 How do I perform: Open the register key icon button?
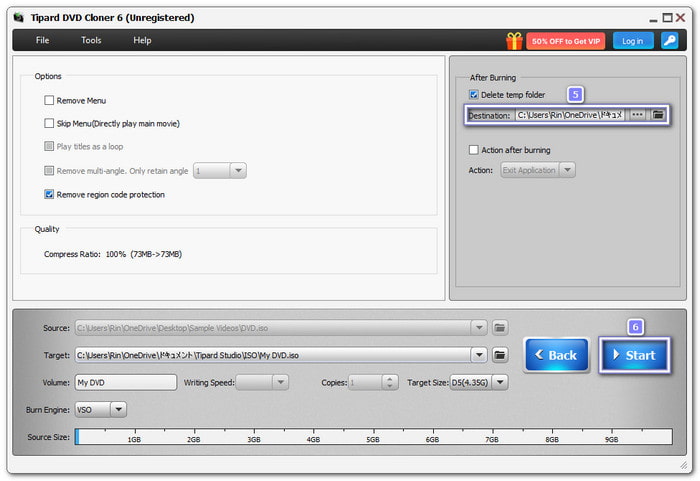click(x=669, y=41)
